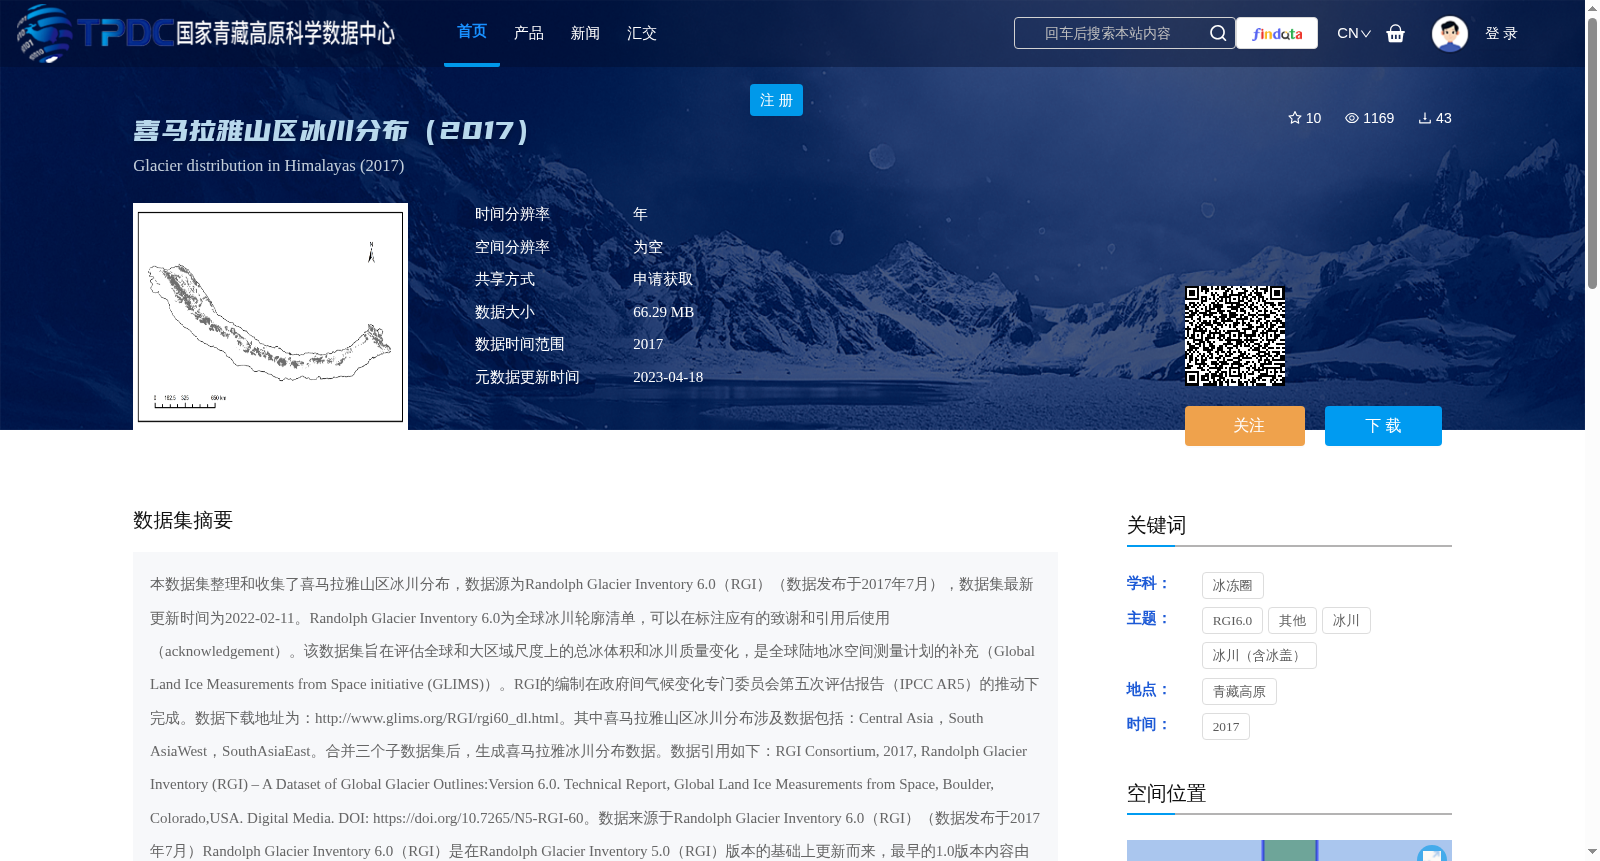
Task: Select the 其他 theme tag
Action: (x=1292, y=621)
